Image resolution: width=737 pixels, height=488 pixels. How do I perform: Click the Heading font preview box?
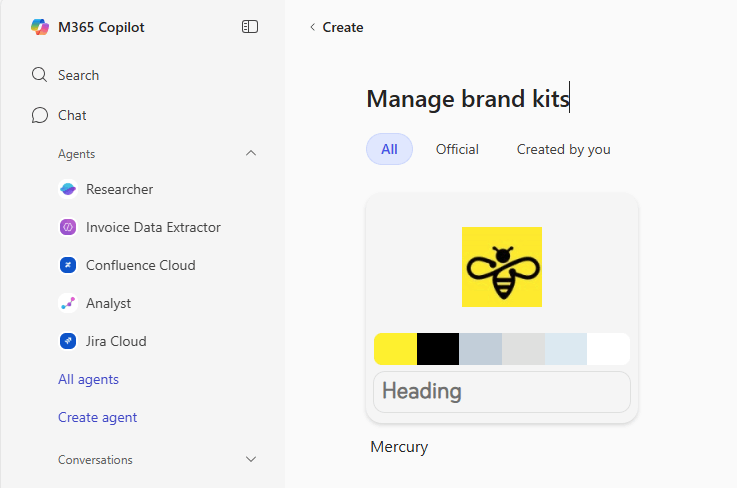[502, 392]
